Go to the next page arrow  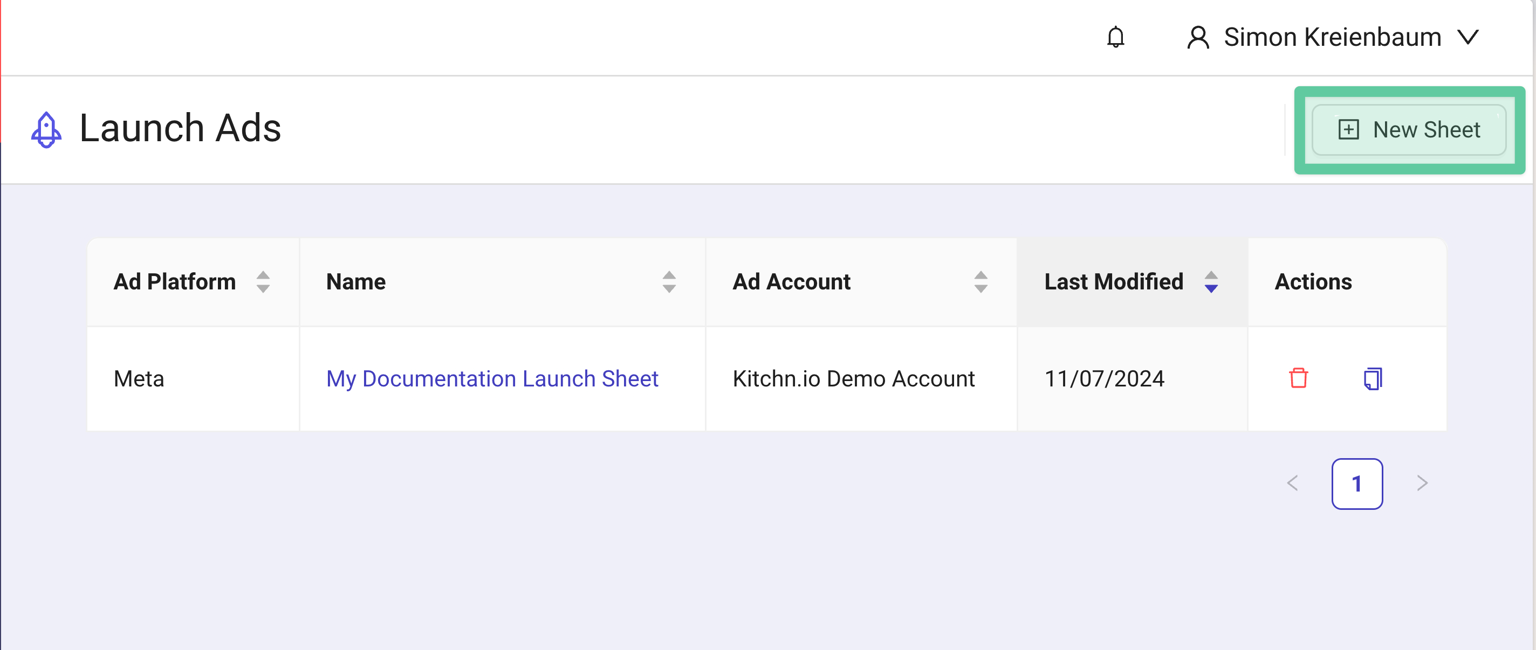1422,484
